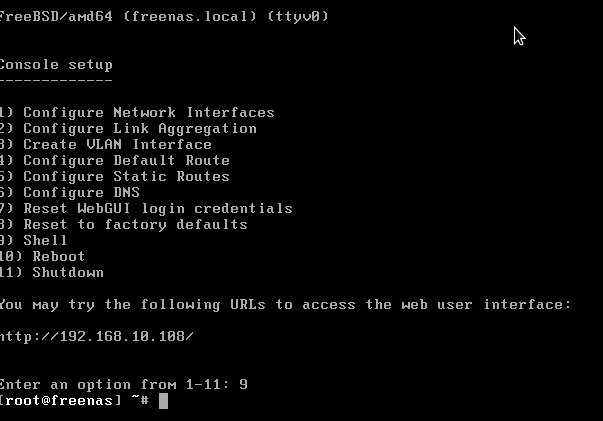Click the Configure Link Aggregation option
This screenshot has width=603, height=421.
pos(128,129)
